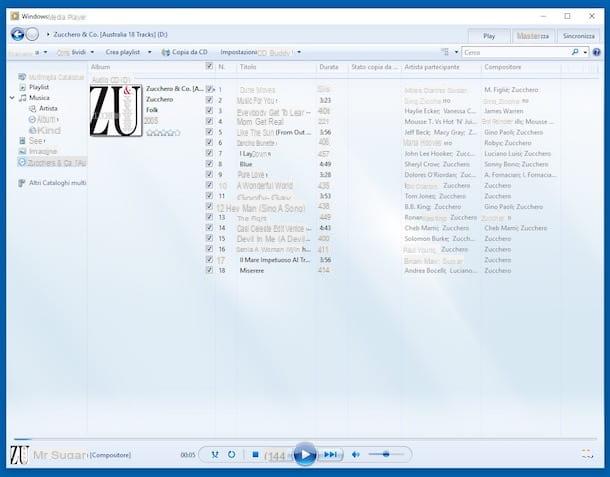
Task: Skip to the next track
Action: point(330,454)
